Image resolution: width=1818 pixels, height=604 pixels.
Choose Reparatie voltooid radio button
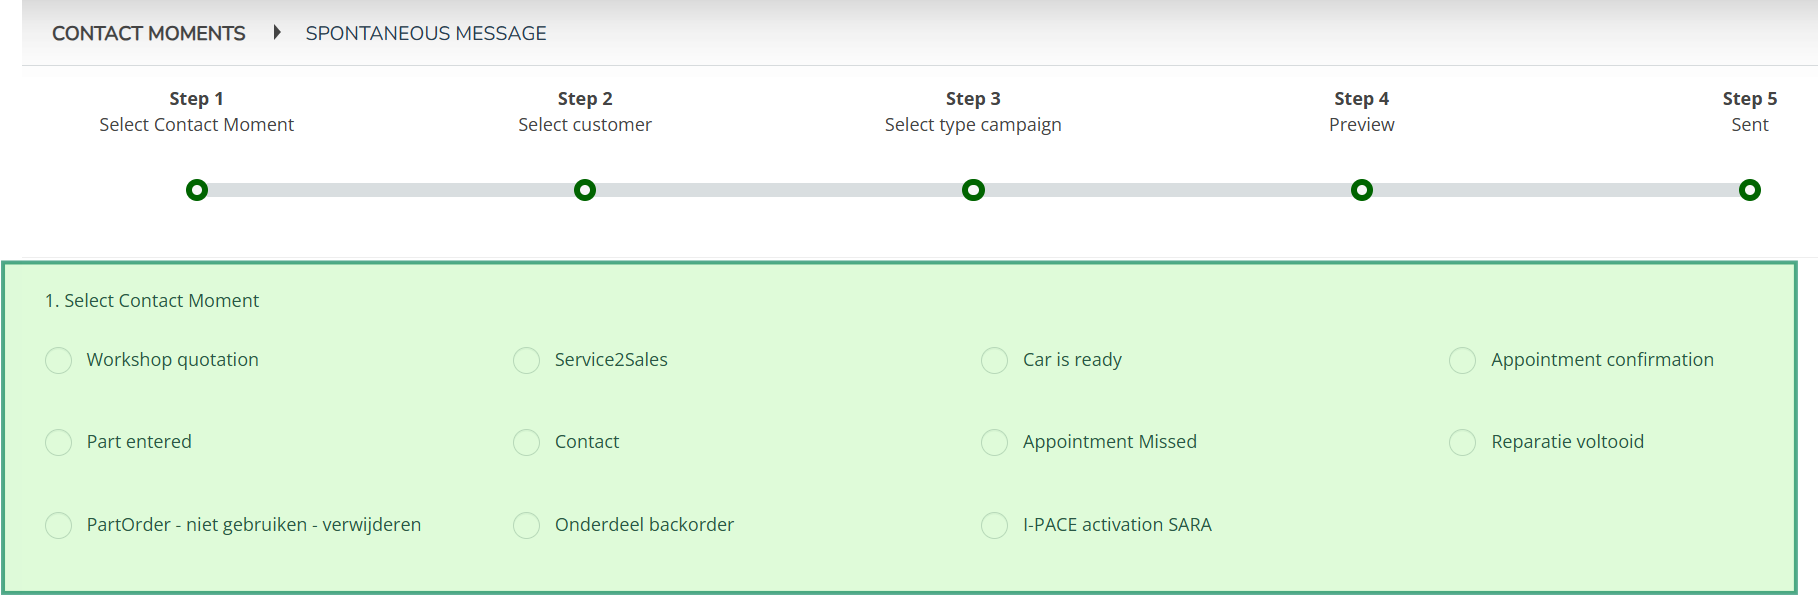pos(1463,442)
